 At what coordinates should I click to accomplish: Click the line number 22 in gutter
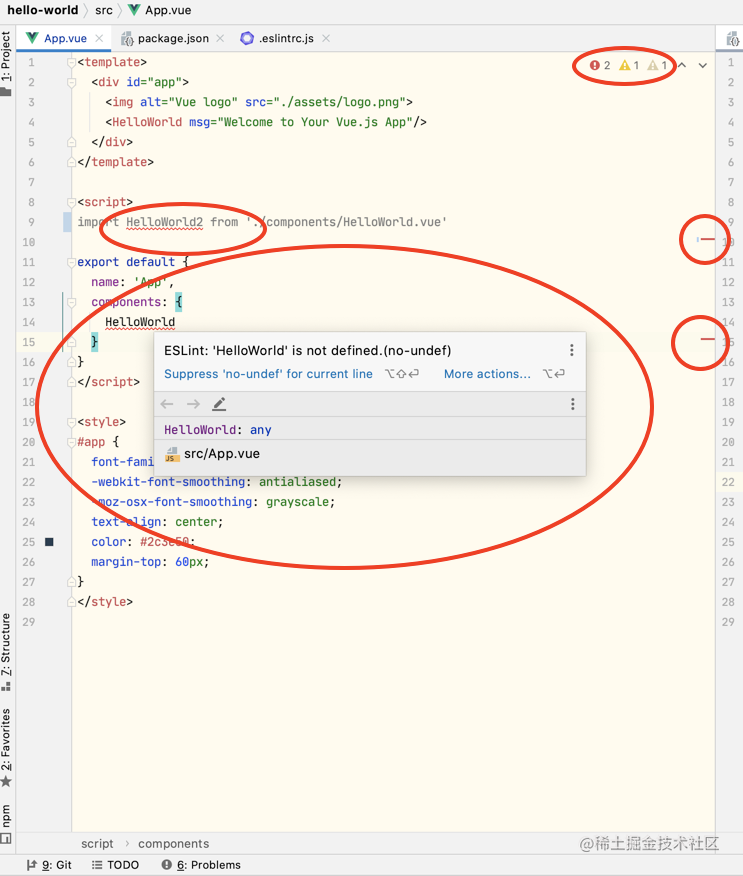tap(28, 482)
